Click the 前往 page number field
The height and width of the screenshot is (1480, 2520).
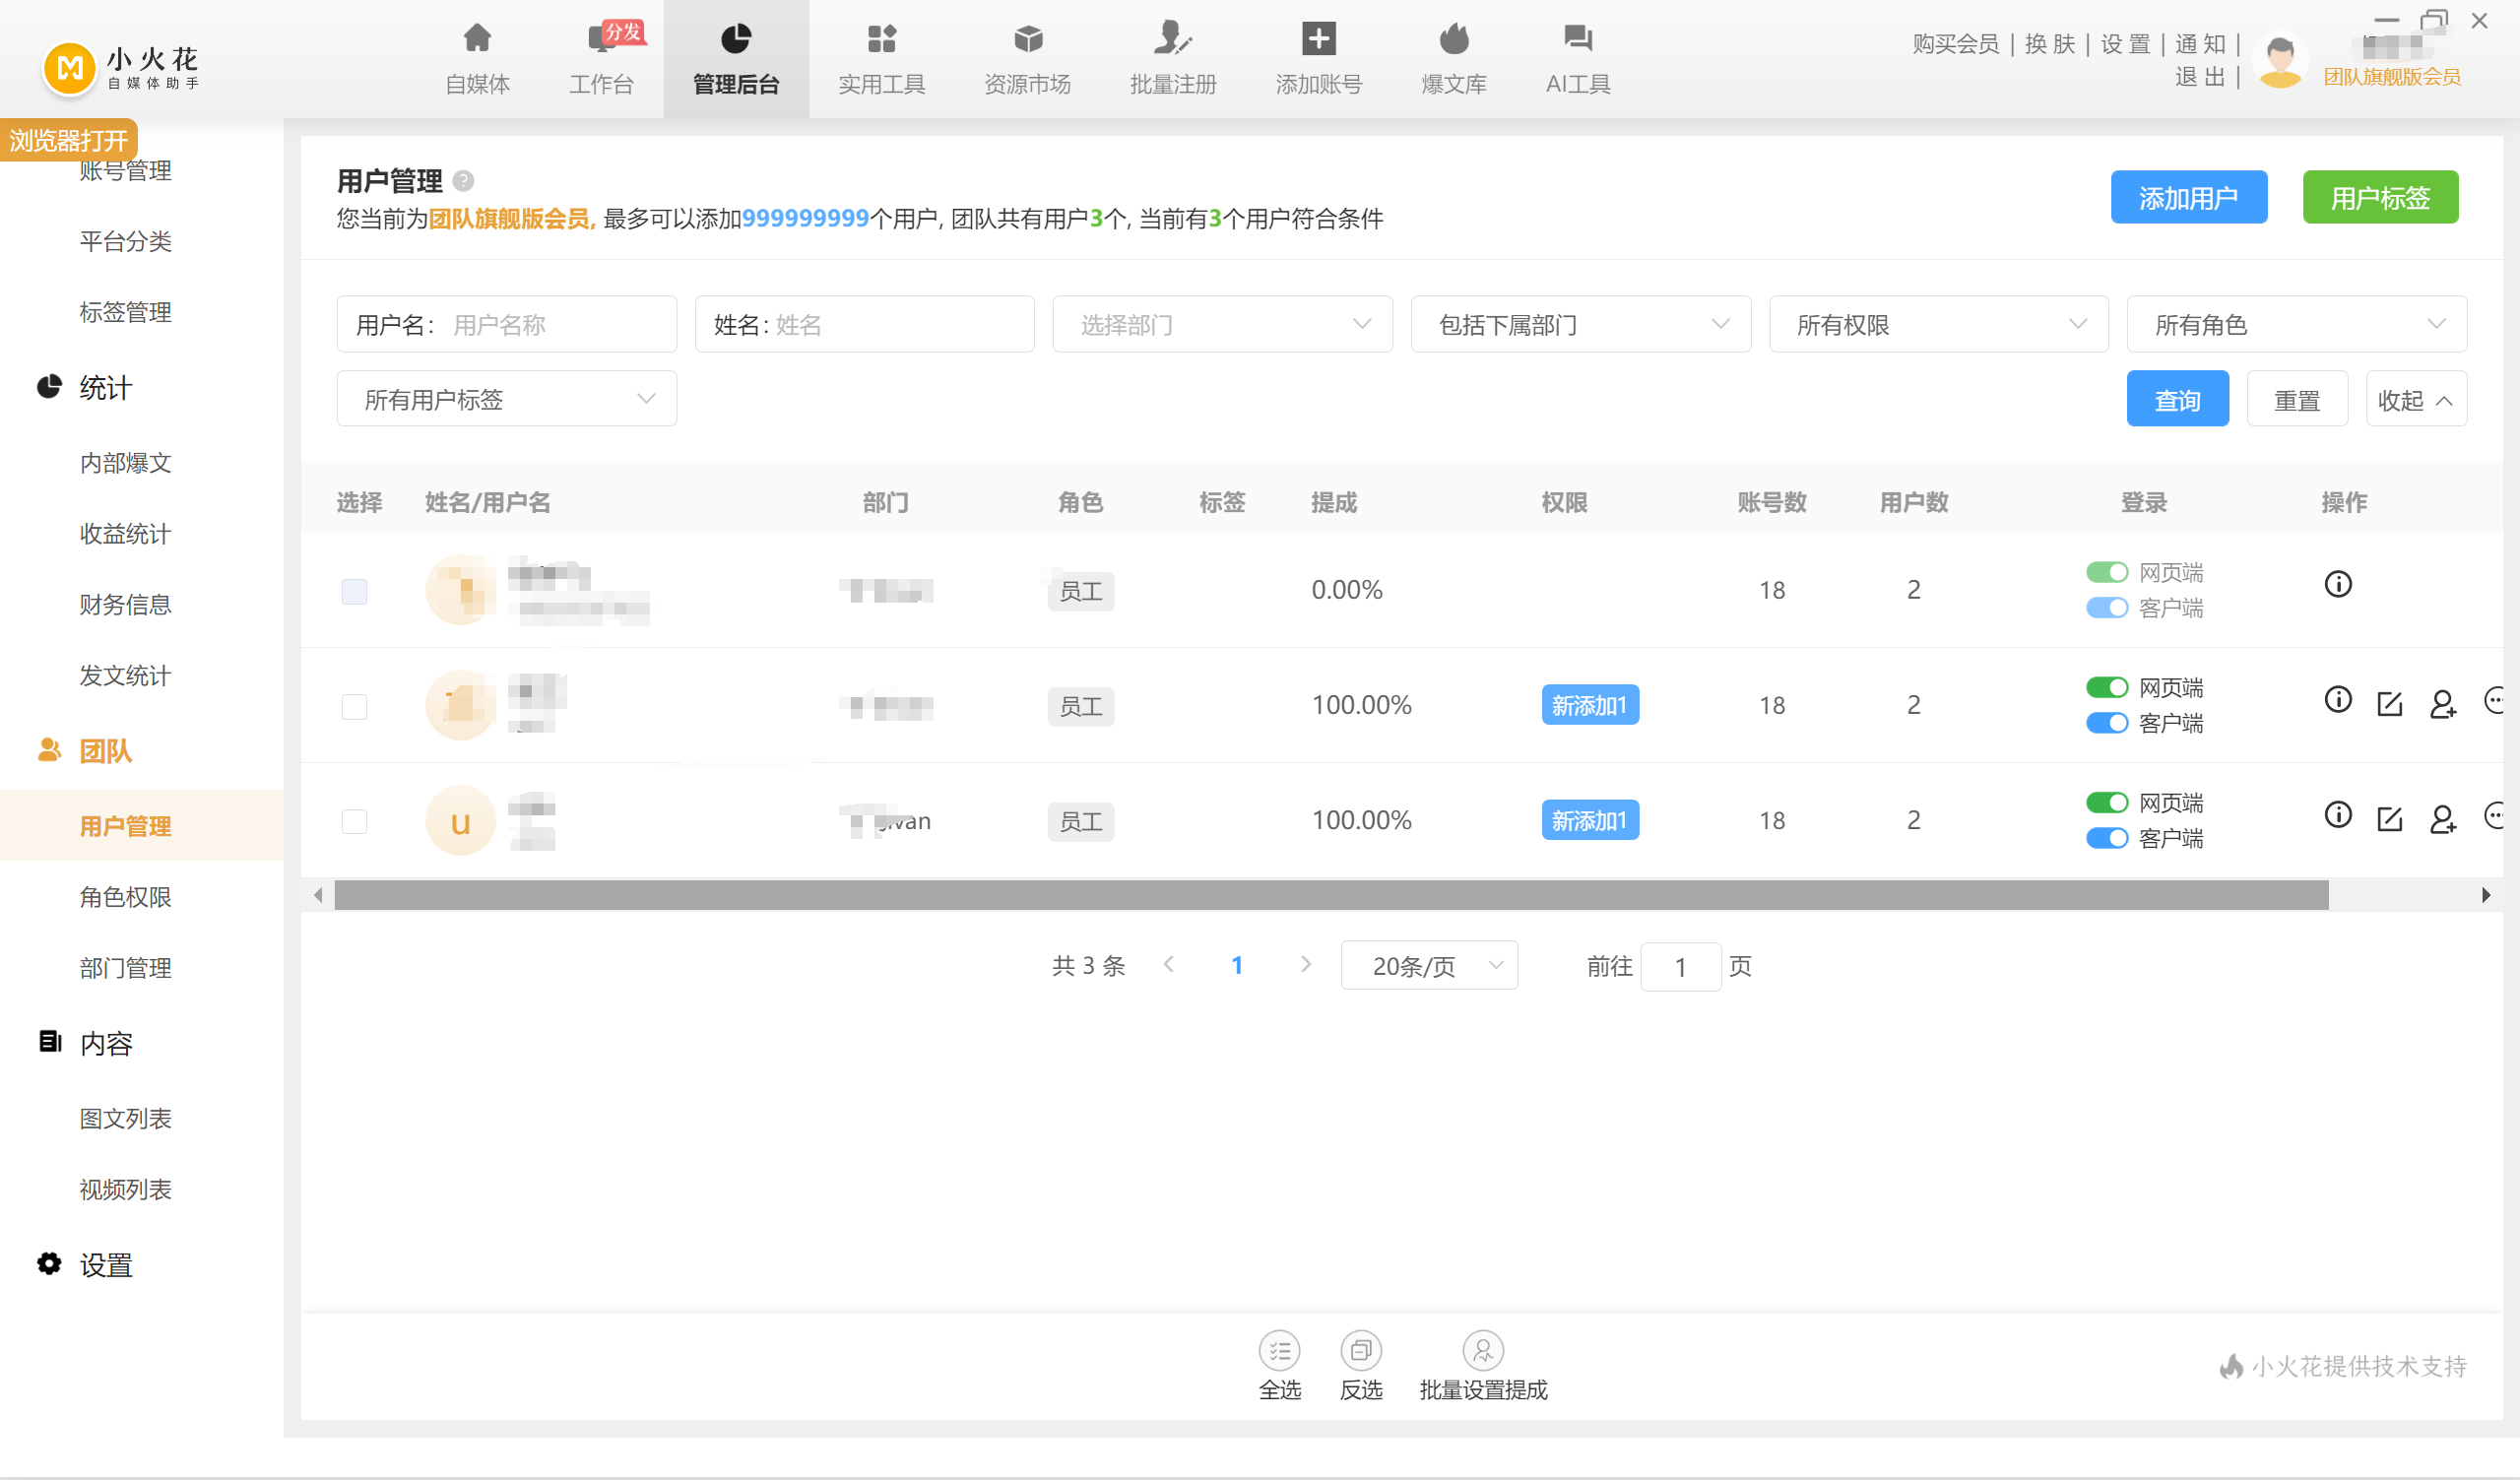click(x=1680, y=966)
